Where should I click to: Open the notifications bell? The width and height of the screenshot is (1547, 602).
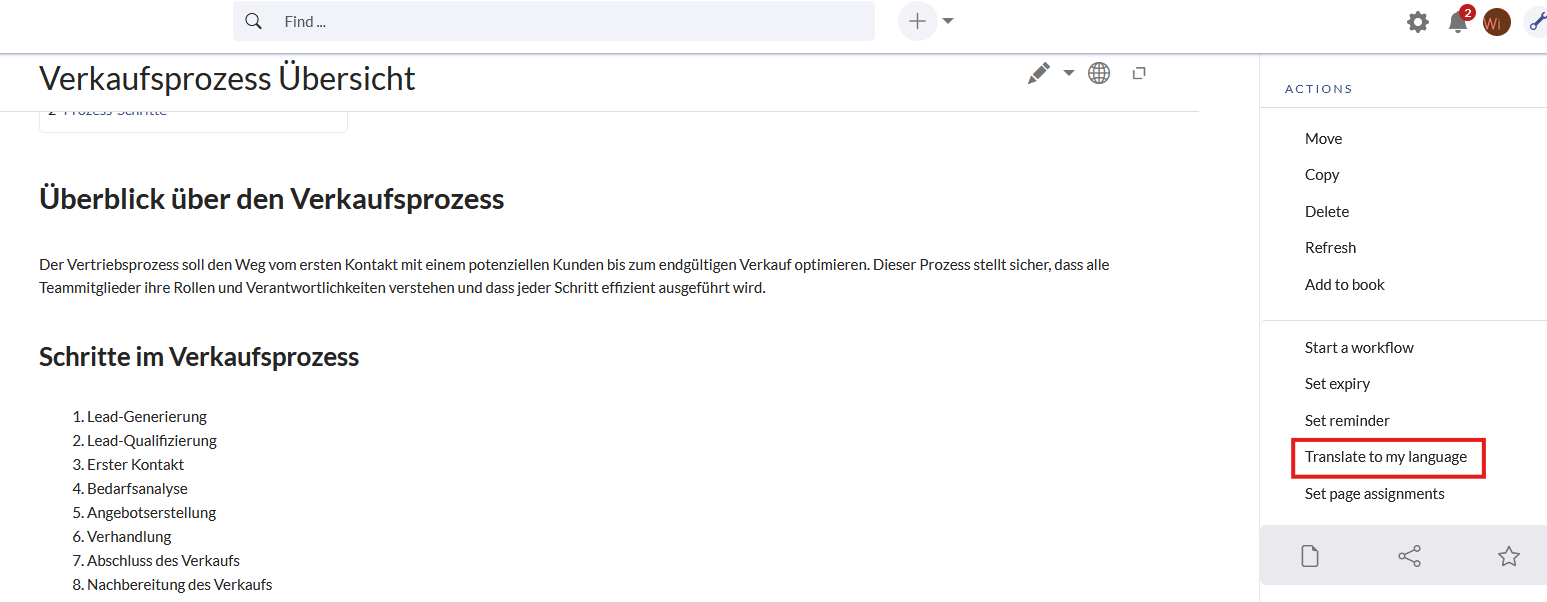click(1458, 22)
